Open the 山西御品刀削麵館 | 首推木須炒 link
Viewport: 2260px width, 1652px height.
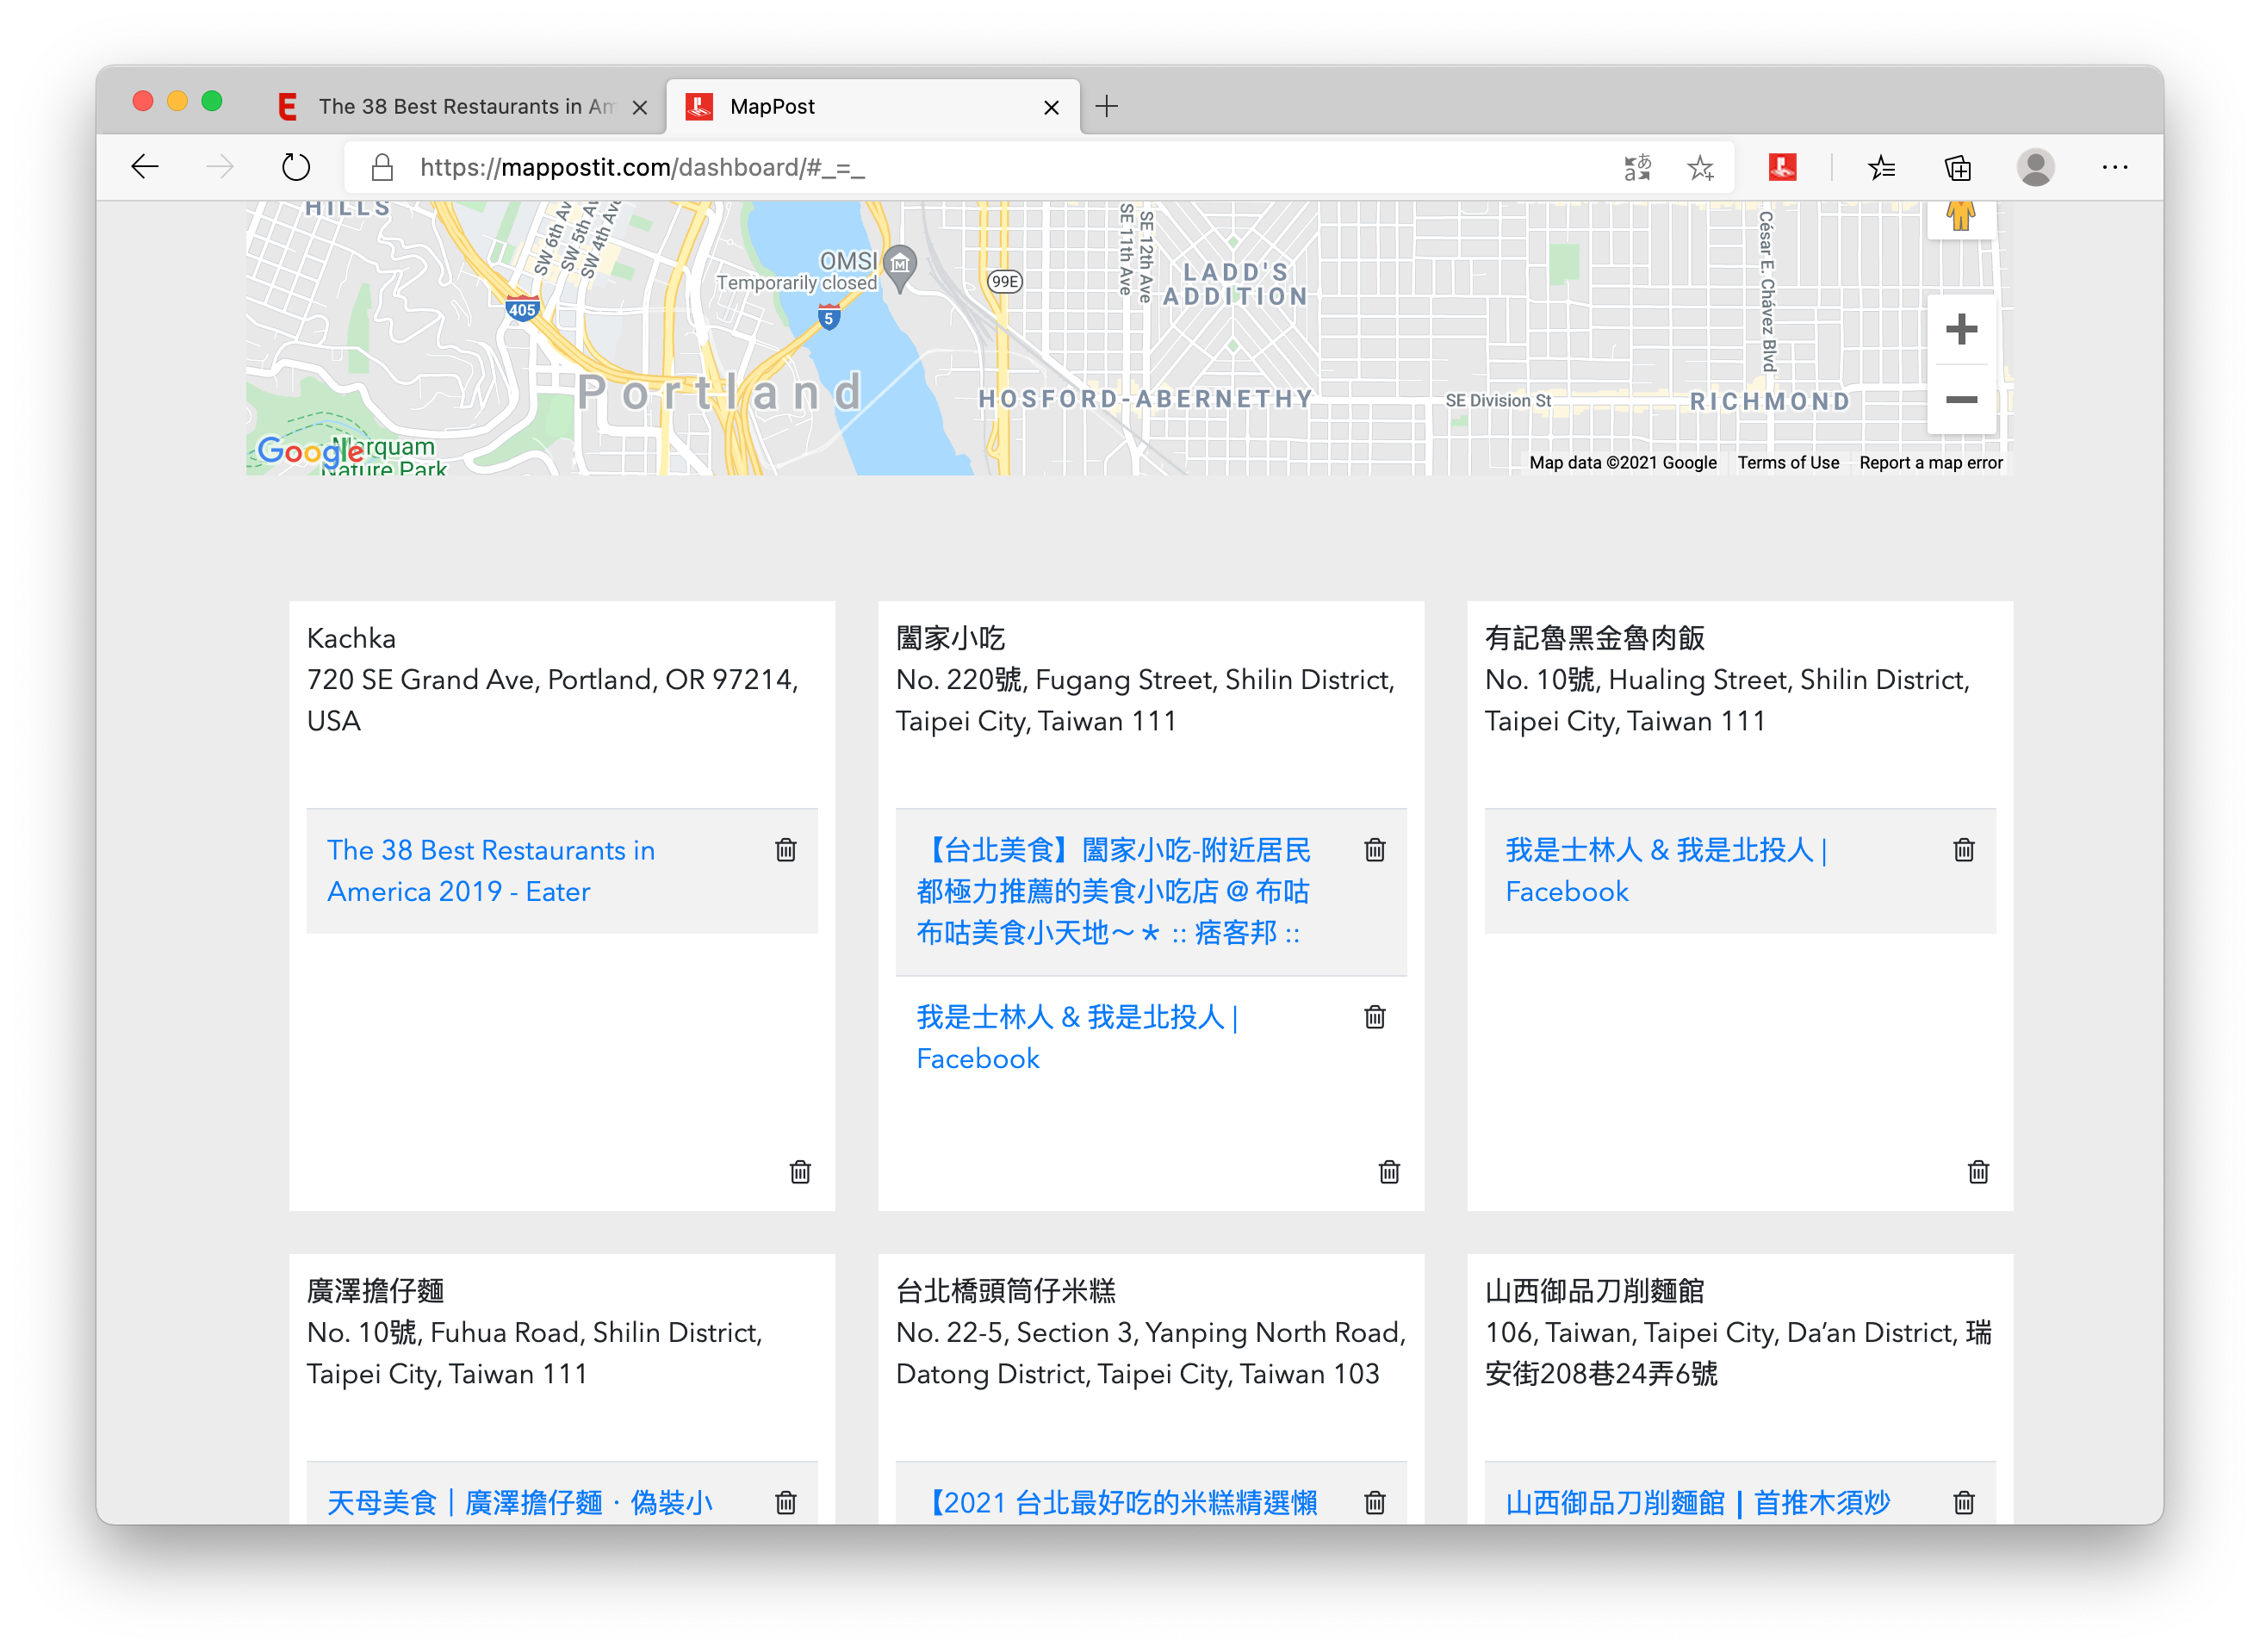click(1698, 1502)
